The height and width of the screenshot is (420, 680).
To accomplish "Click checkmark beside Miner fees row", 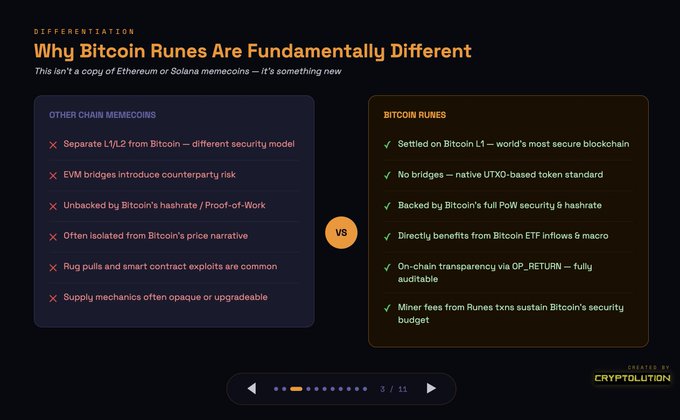I will 387,308.
